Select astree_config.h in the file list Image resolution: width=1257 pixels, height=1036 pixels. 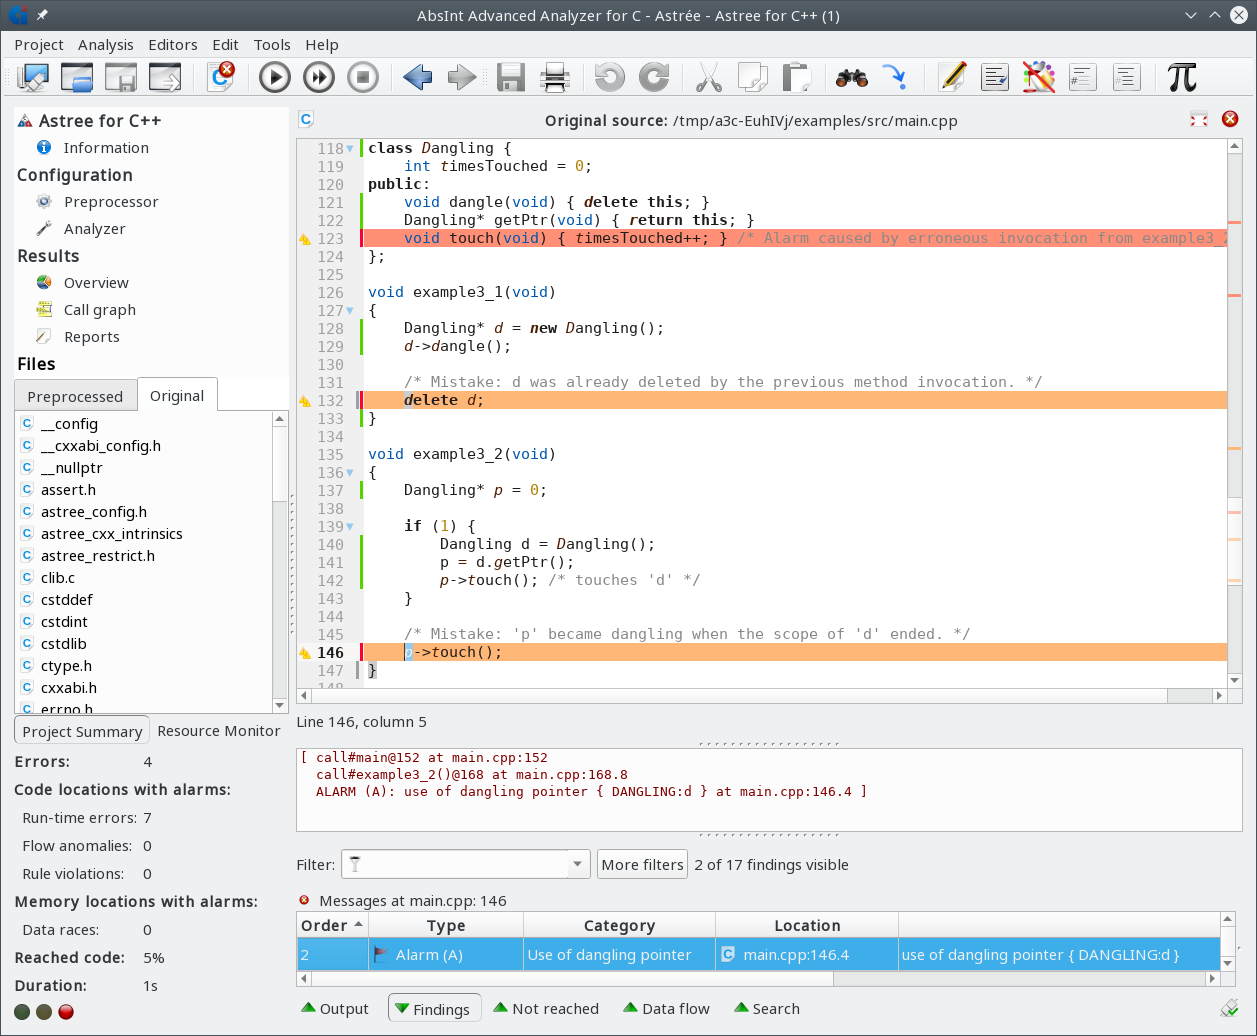pyautogui.click(x=94, y=512)
